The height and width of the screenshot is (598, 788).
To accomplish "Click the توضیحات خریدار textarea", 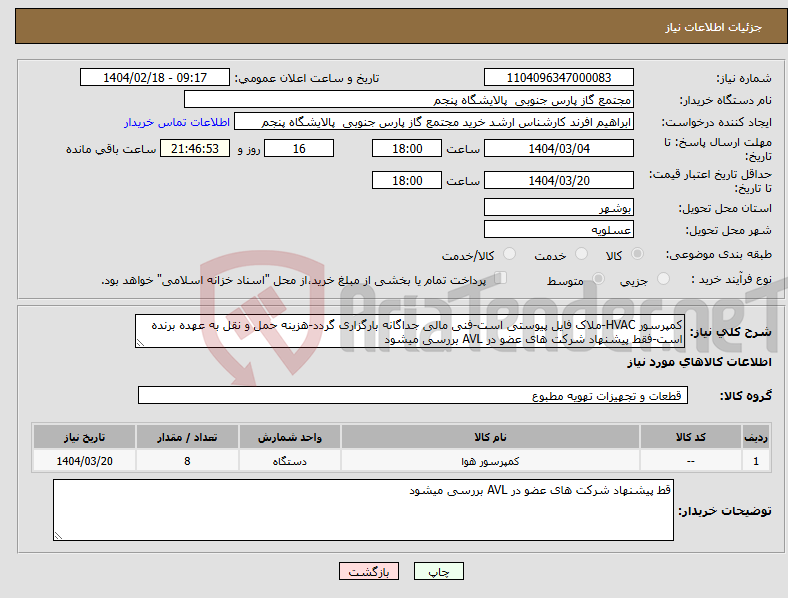I will tap(363, 510).
